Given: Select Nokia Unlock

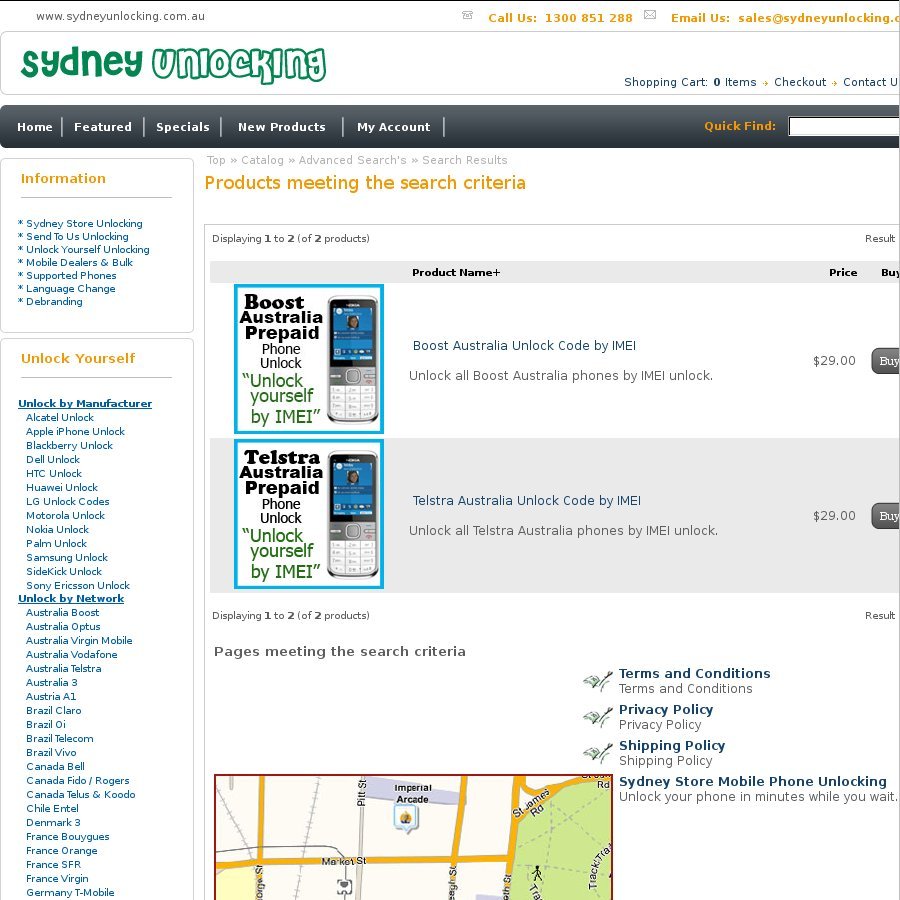Looking at the screenshot, I should click(x=57, y=529).
